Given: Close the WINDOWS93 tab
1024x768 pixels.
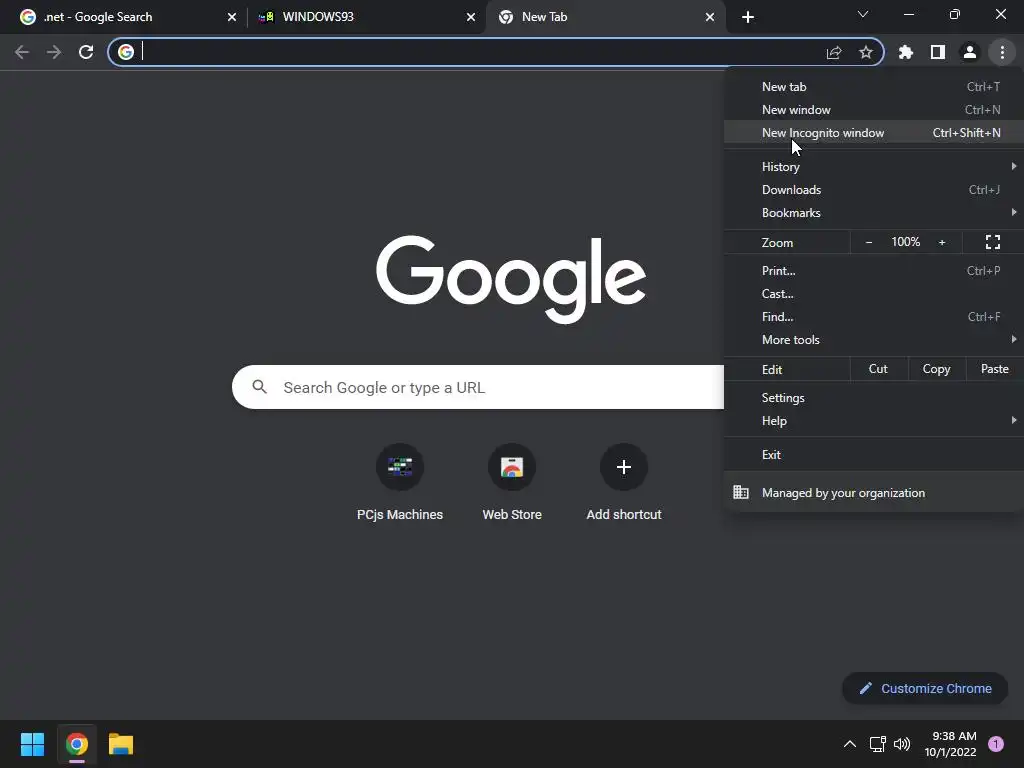Looking at the screenshot, I should pyautogui.click(x=471, y=17).
